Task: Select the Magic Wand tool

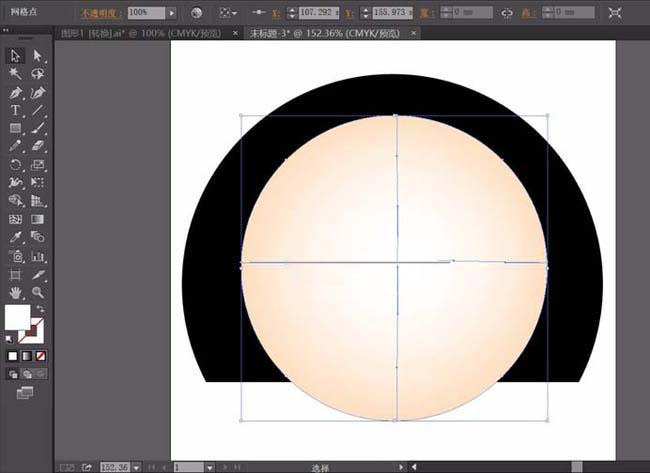Action: click(15, 73)
